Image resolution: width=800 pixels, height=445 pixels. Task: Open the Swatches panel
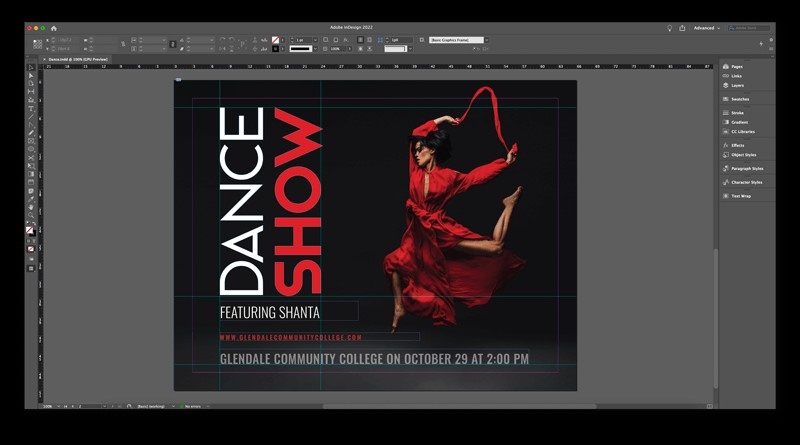739,99
